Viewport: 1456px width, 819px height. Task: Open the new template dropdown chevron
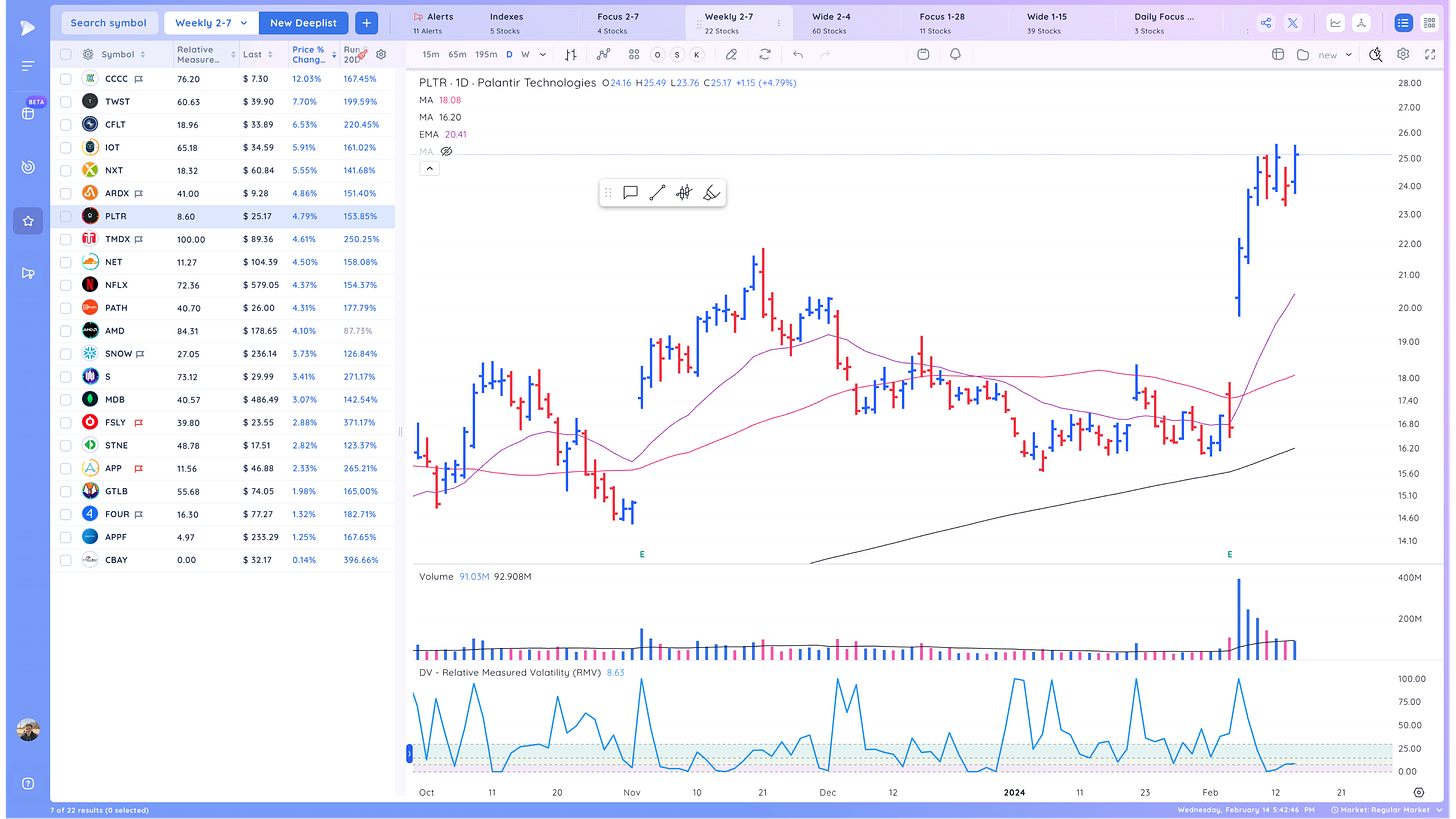(x=1348, y=55)
